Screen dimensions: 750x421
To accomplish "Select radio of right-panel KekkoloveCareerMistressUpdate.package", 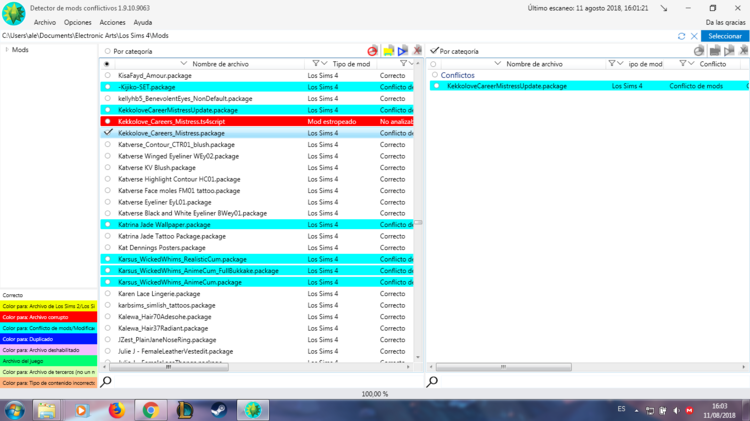I will (436, 86).
